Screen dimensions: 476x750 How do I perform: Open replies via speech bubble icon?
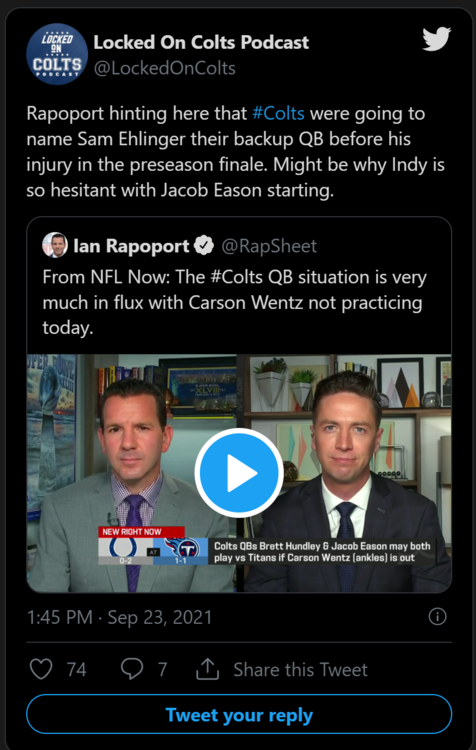(x=132, y=669)
